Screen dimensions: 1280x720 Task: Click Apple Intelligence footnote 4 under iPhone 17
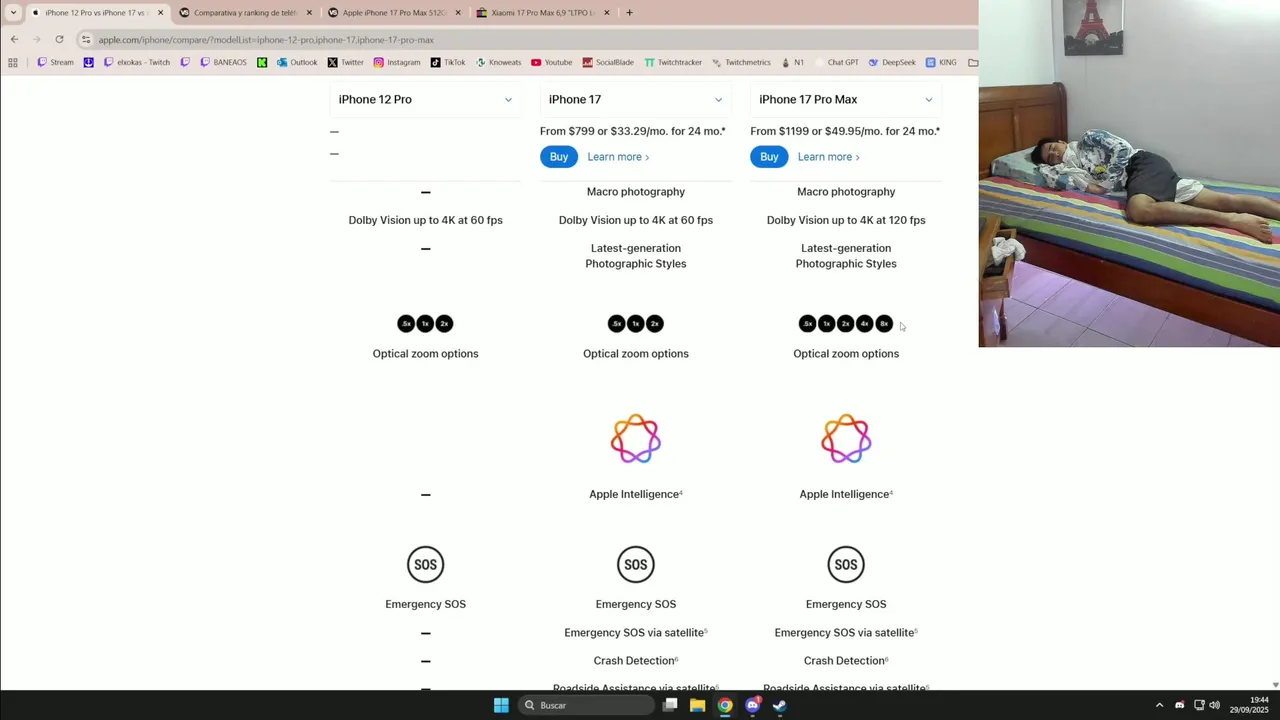pyautogui.click(x=681, y=491)
